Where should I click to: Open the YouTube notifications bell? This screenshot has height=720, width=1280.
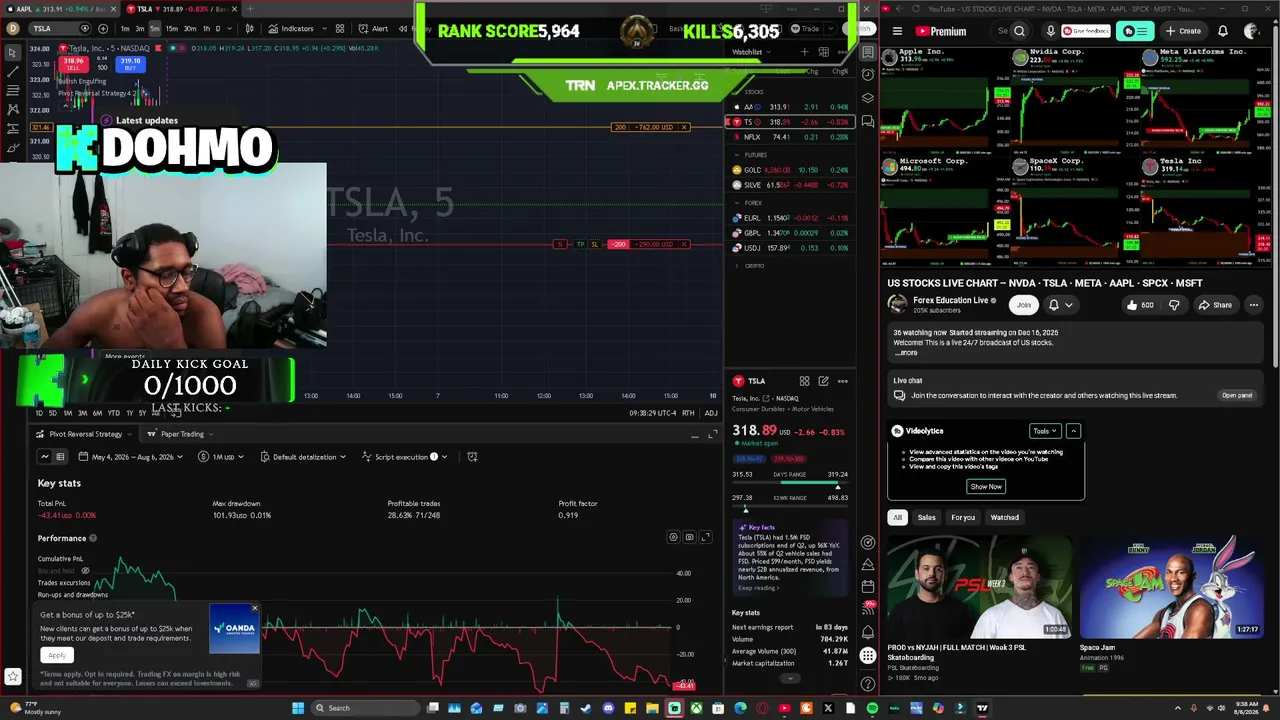(x=1222, y=31)
